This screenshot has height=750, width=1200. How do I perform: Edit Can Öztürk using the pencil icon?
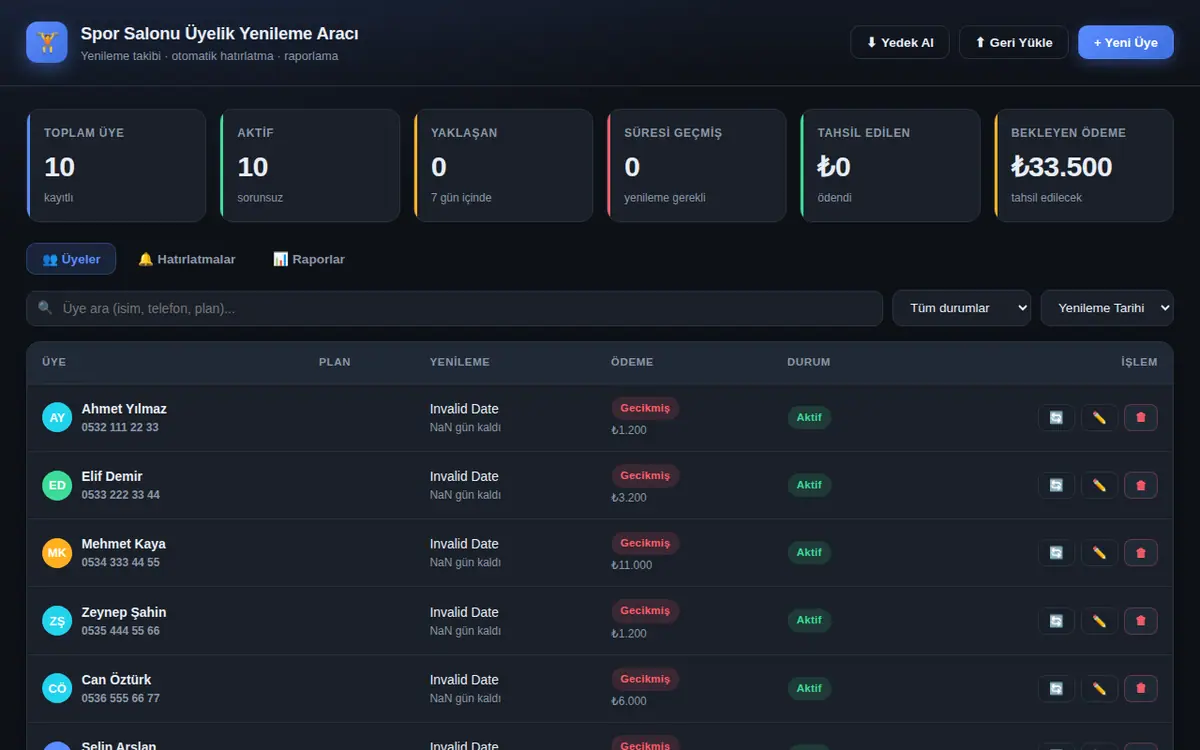pos(1099,688)
